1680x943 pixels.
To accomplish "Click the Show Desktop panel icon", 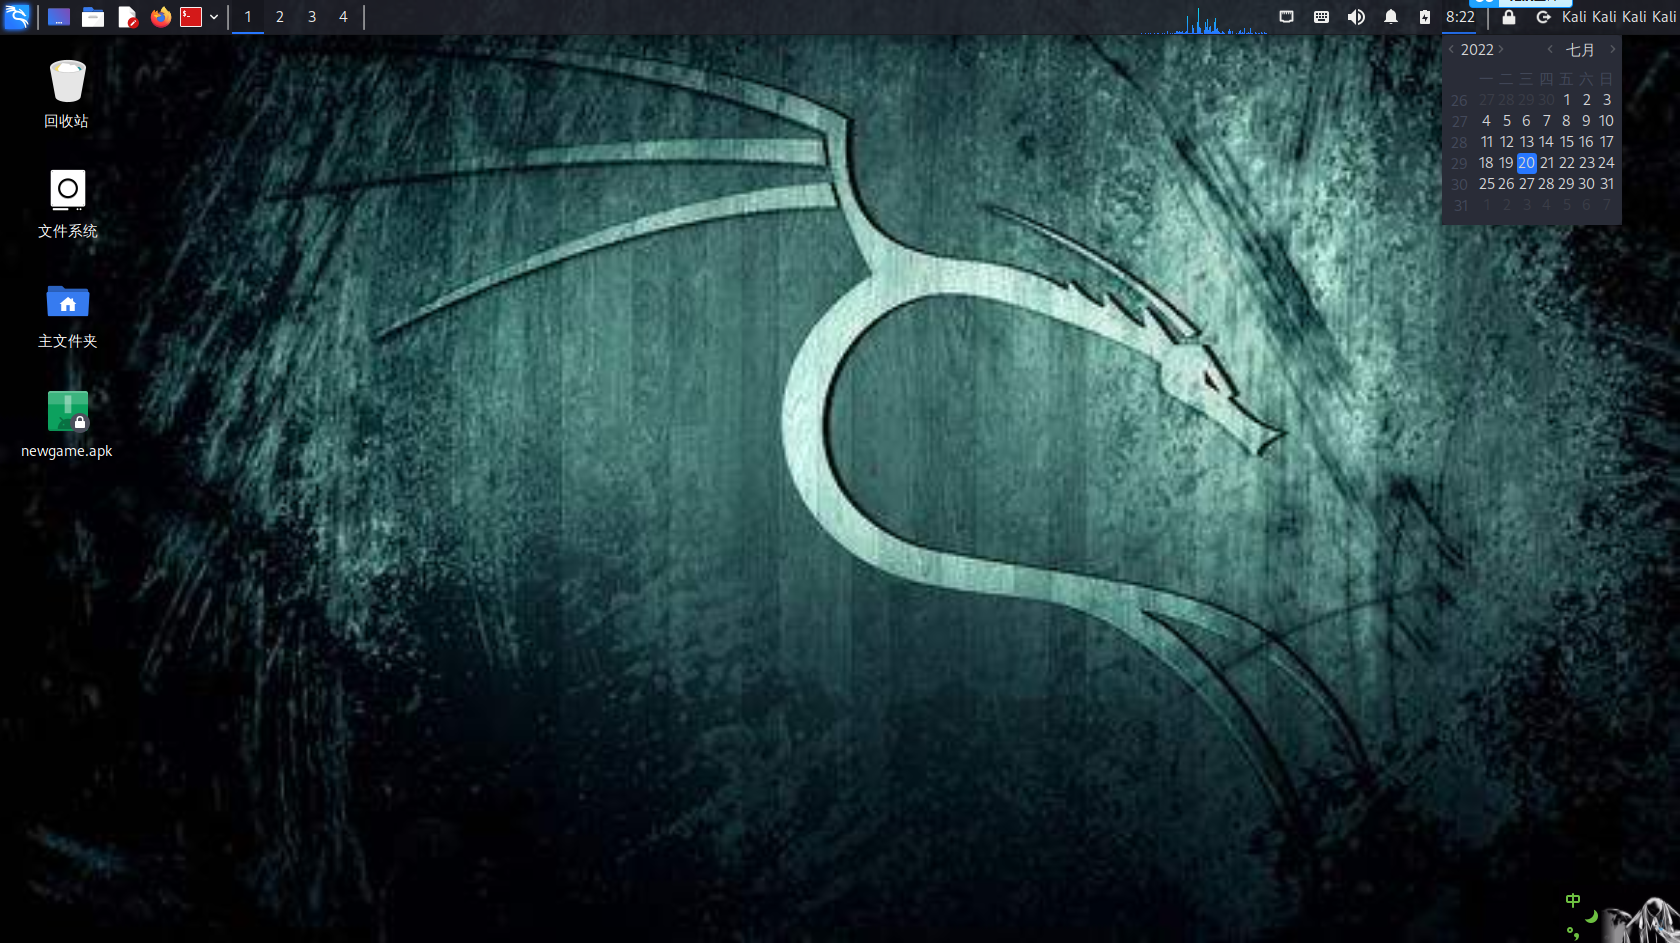I will 59,17.
